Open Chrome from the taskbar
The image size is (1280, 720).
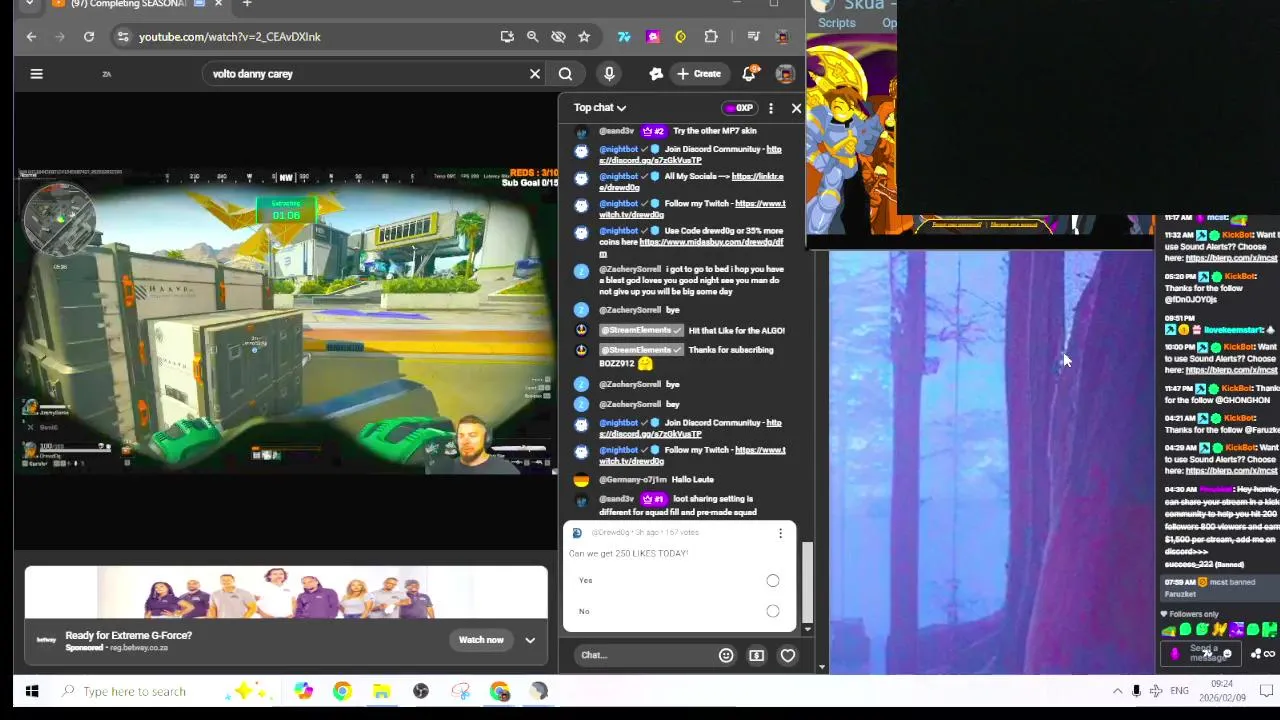(x=342, y=691)
